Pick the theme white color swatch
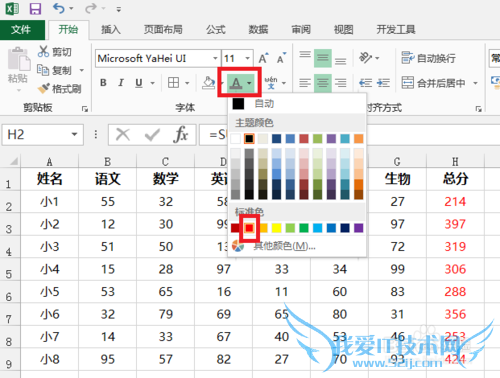This screenshot has width=500, height=378. (235, 139)
